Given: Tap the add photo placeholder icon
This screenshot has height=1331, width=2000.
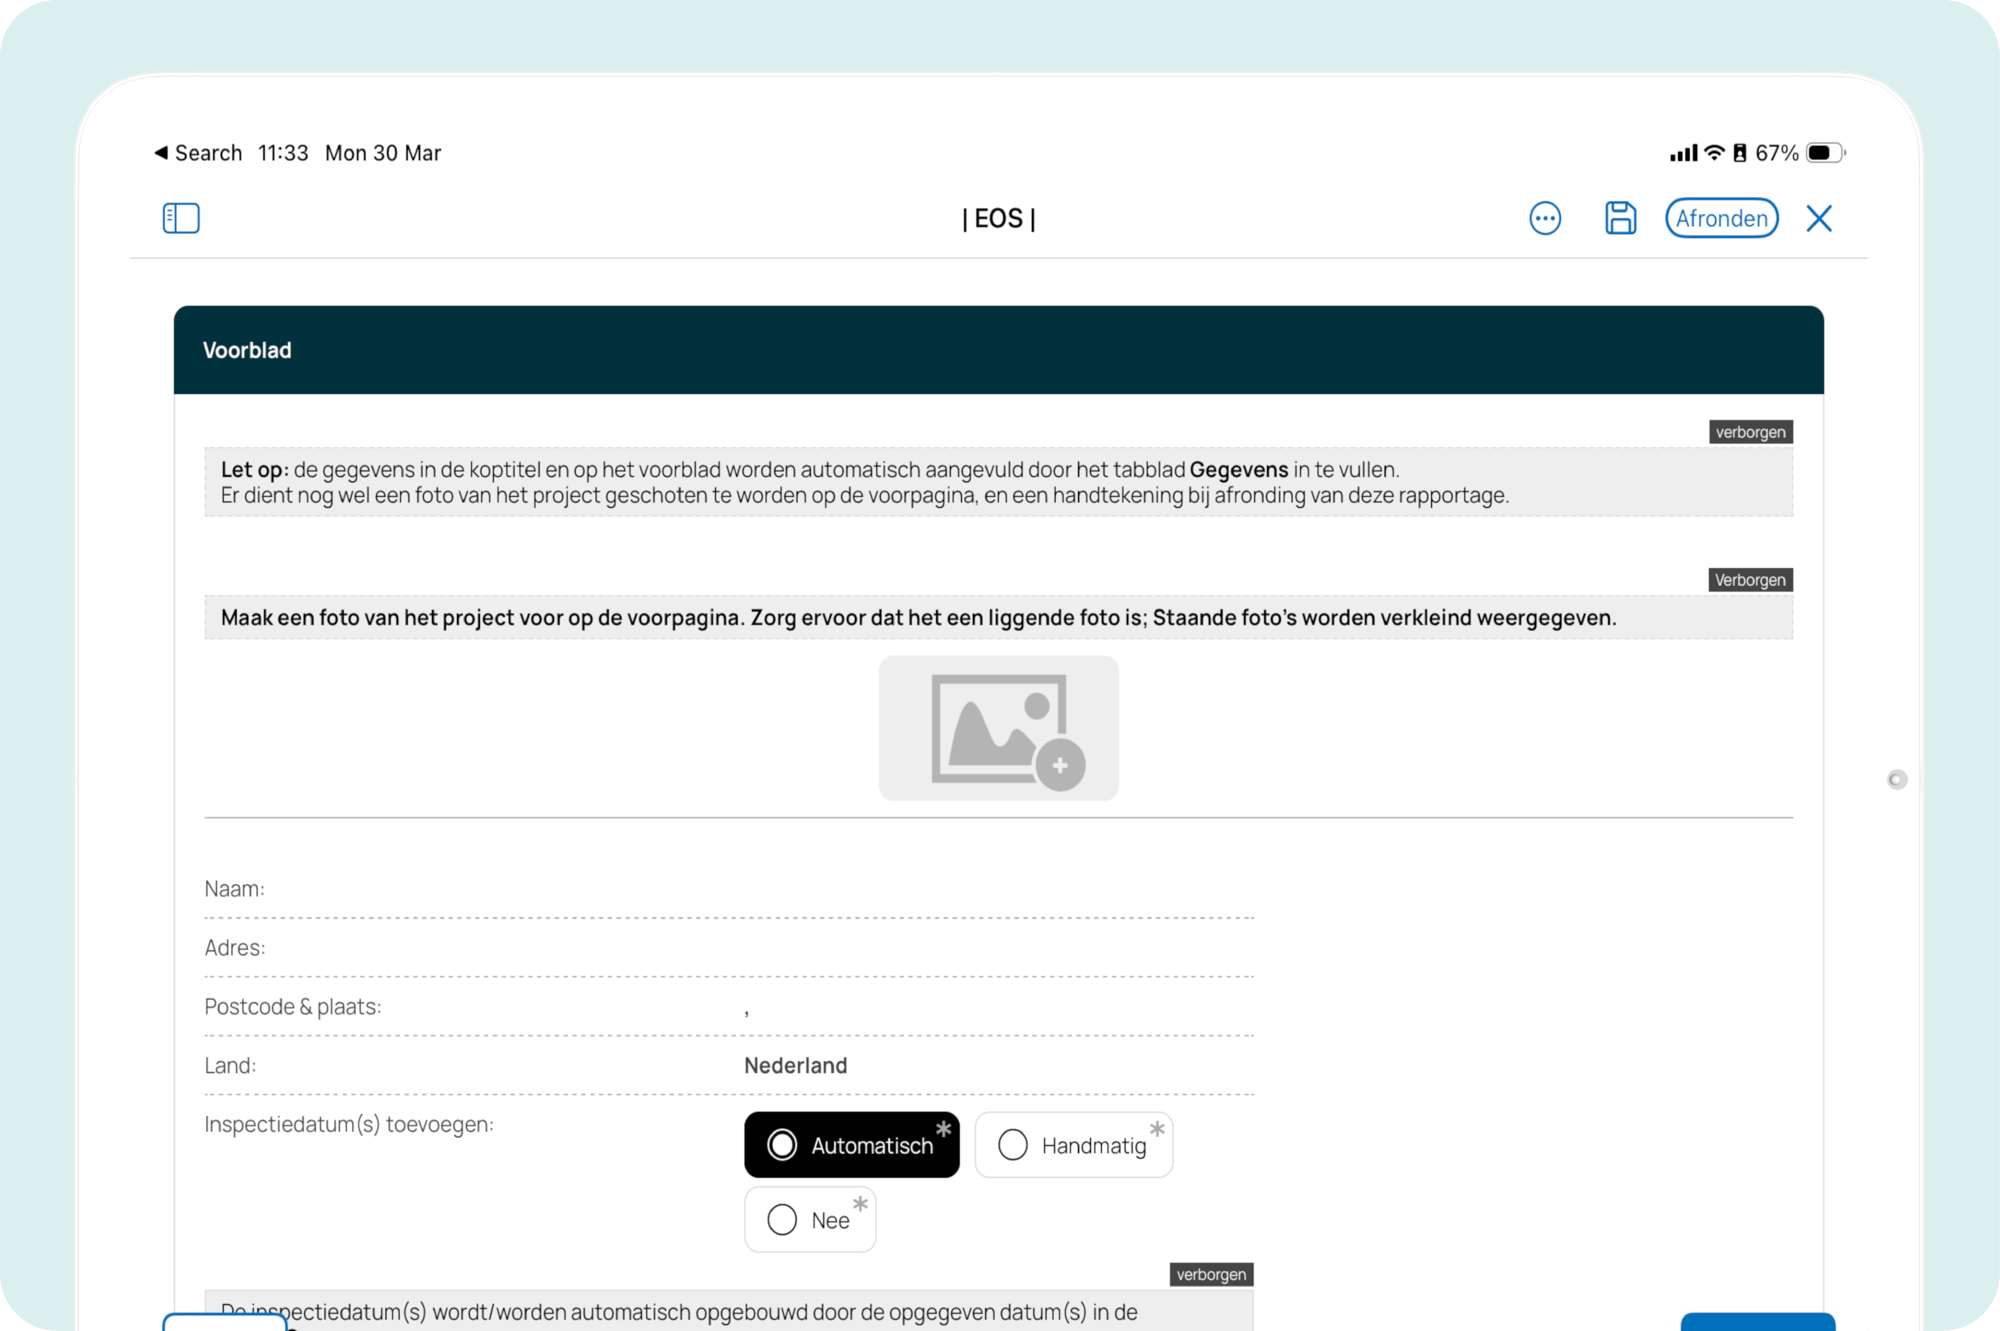Looking at the screenshot, I should [x=998, y=728].
